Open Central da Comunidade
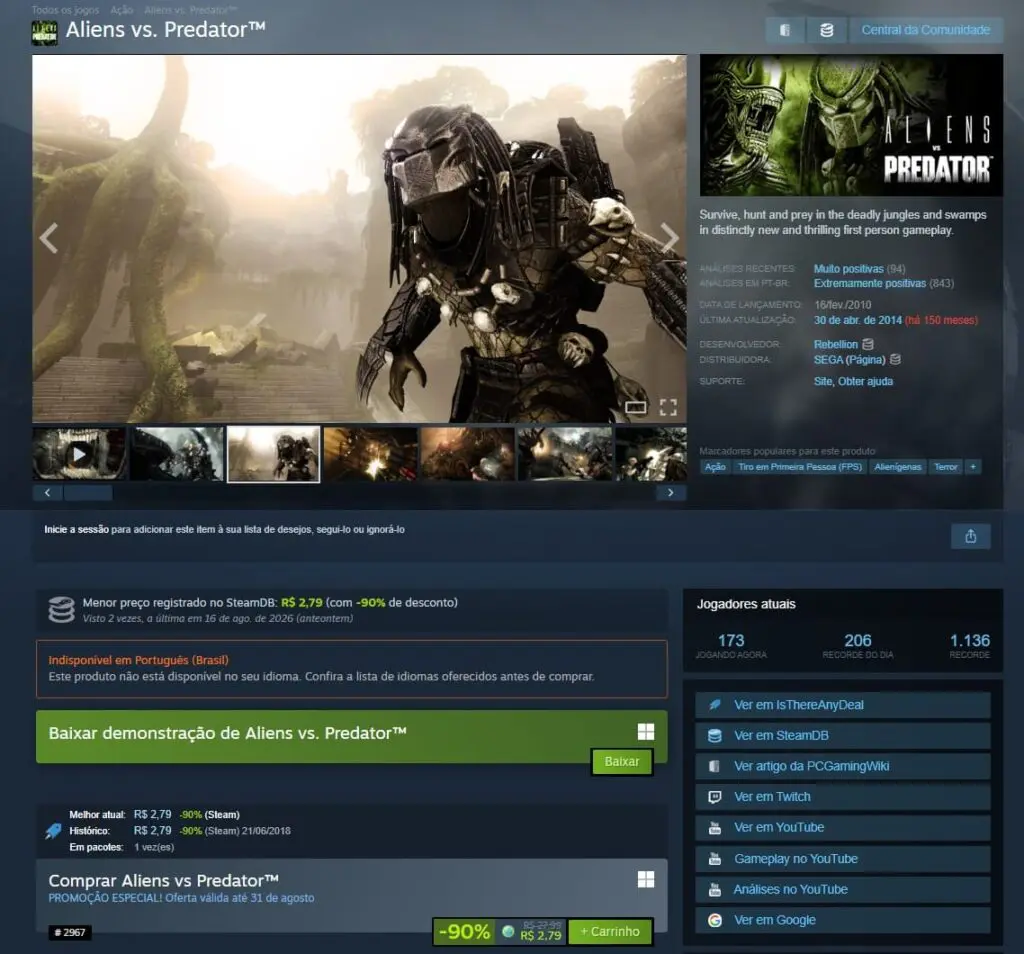 point(925,30)
